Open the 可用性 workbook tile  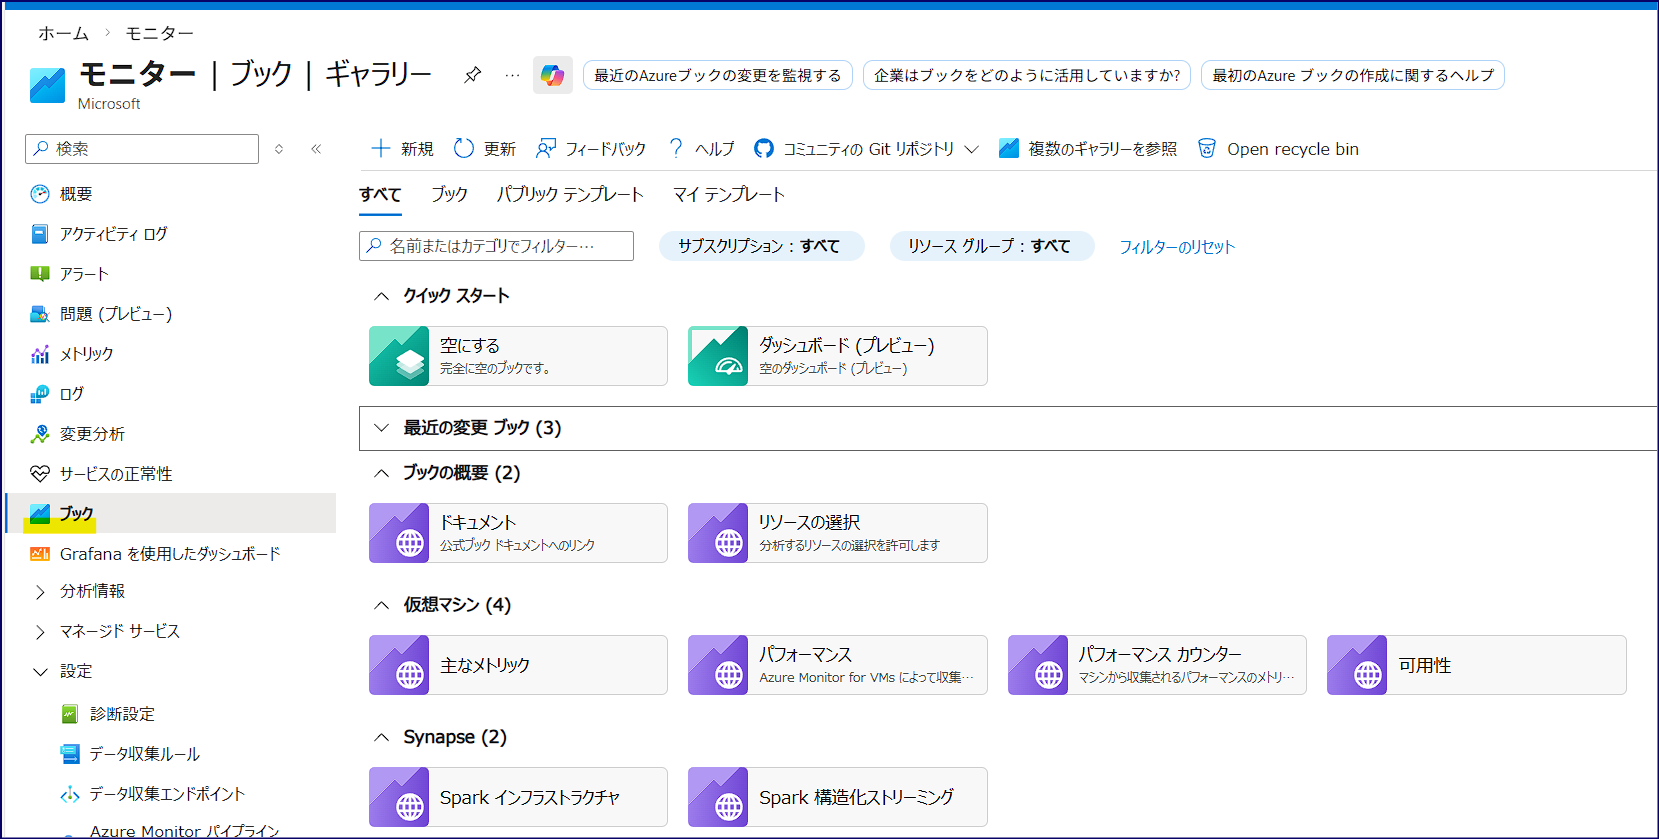click(x=1476, y=665)
